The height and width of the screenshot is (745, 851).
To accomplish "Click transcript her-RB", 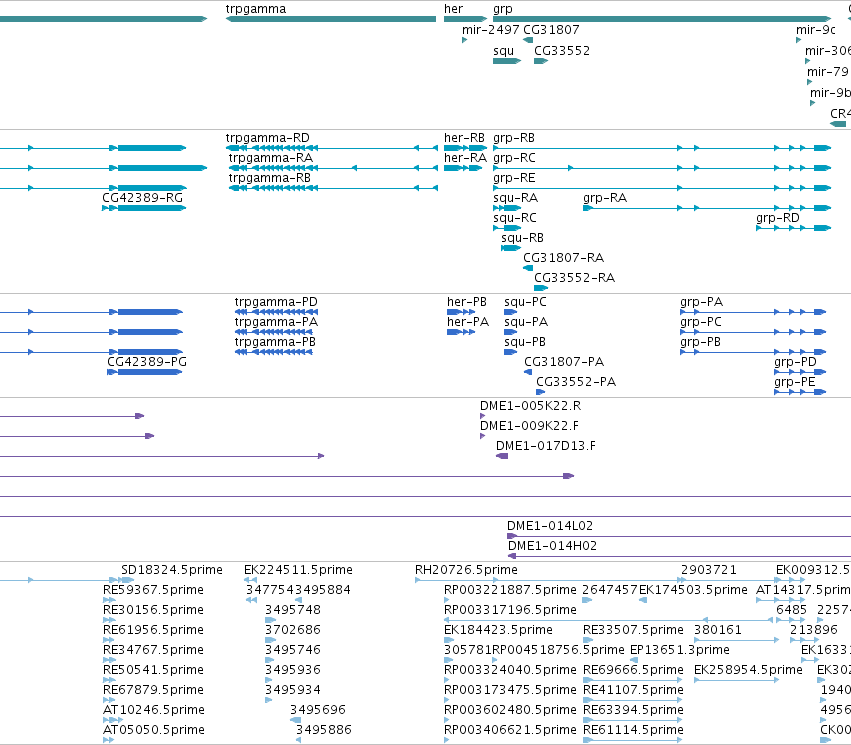I will 465,148.
